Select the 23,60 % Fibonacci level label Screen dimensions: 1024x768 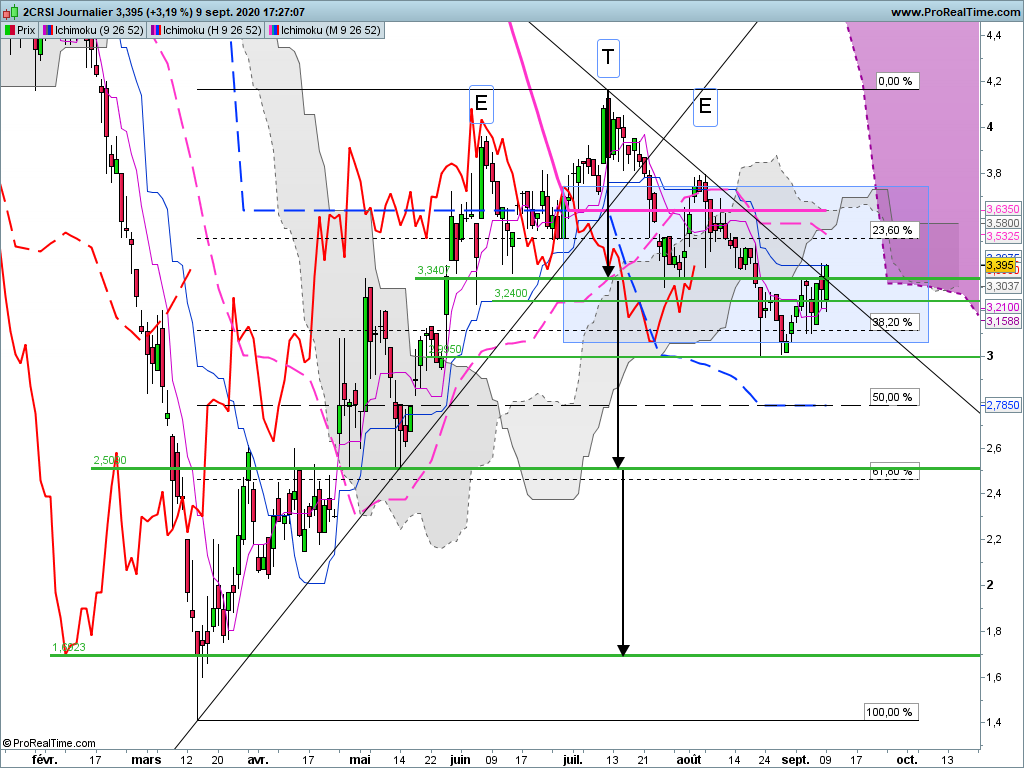click(x=892, y=230)
